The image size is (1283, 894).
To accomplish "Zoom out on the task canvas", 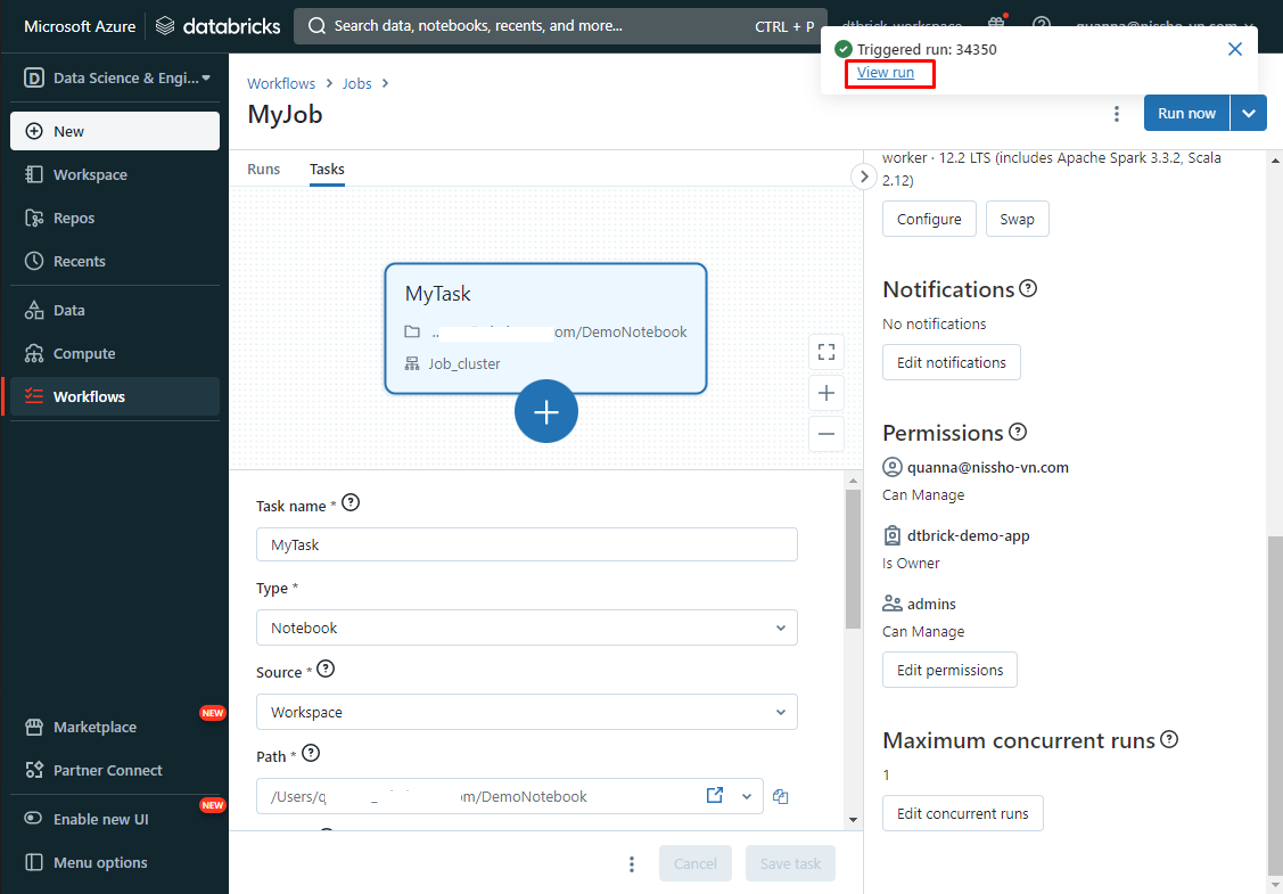I will click(x=826, y=434).
